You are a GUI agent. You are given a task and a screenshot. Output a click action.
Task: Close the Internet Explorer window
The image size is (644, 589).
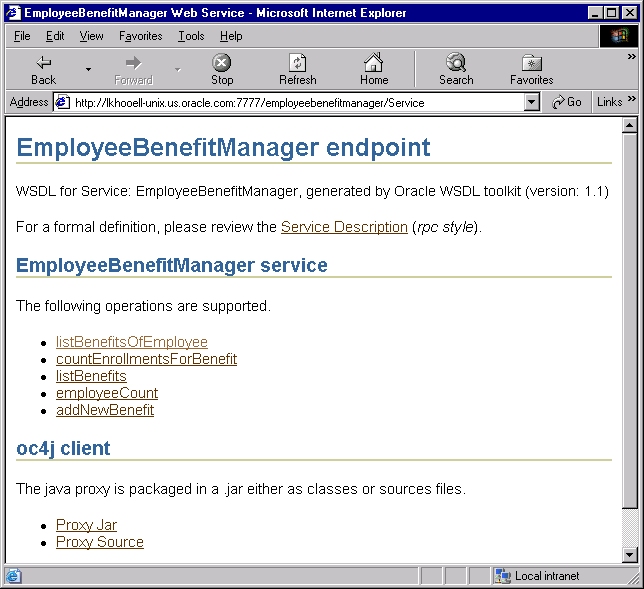[x=629, y=13]
